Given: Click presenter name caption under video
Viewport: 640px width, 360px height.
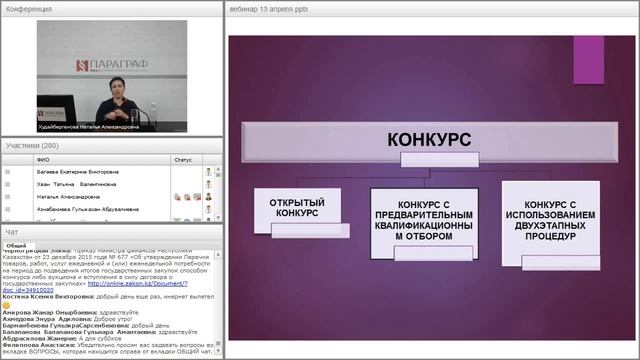Looking at the screenshot, I should click(89, 127).
